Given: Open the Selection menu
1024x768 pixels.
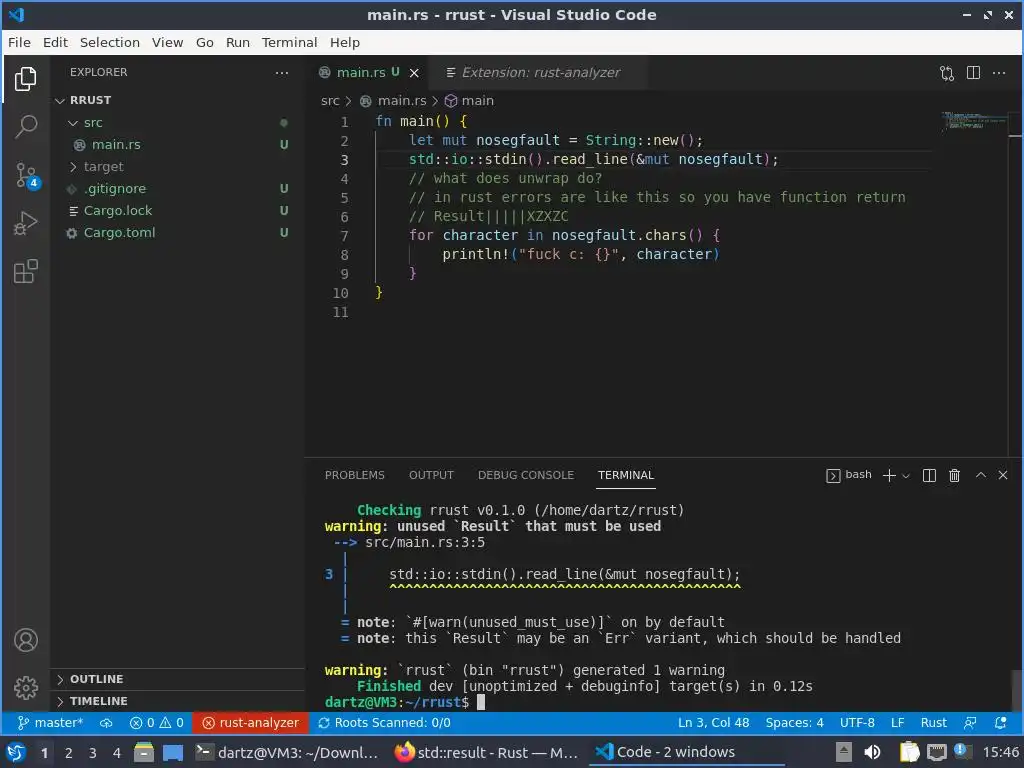Looking at the screenshot, I should (110, 42).
